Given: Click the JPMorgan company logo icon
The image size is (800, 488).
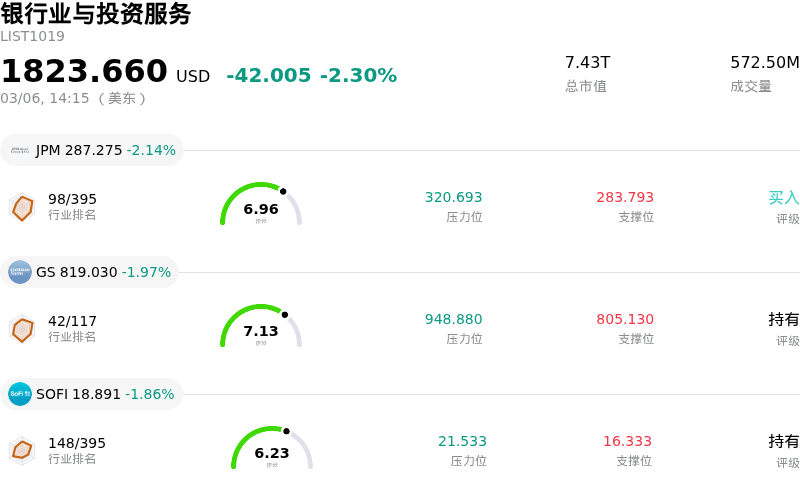Looking at the screenshot, I should (20, 150).
